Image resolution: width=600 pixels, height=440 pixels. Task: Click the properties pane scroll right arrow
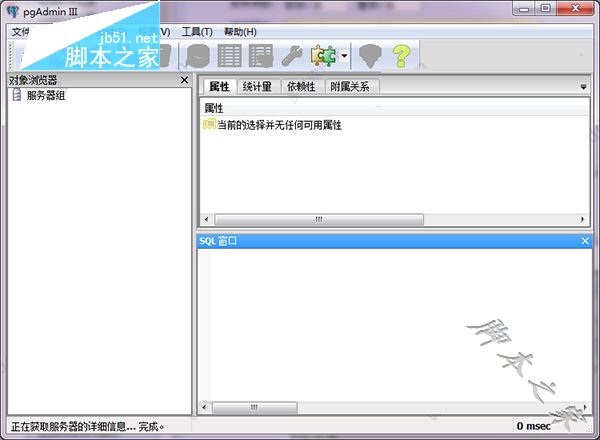(583, 219)
